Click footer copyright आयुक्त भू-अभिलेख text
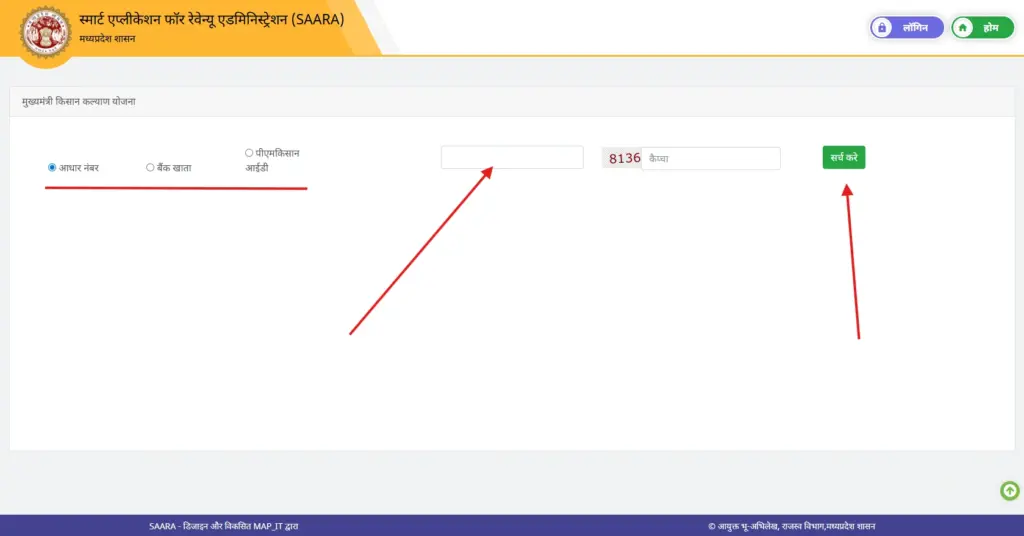The image size is (1024, 536). [x=792, y=526]
